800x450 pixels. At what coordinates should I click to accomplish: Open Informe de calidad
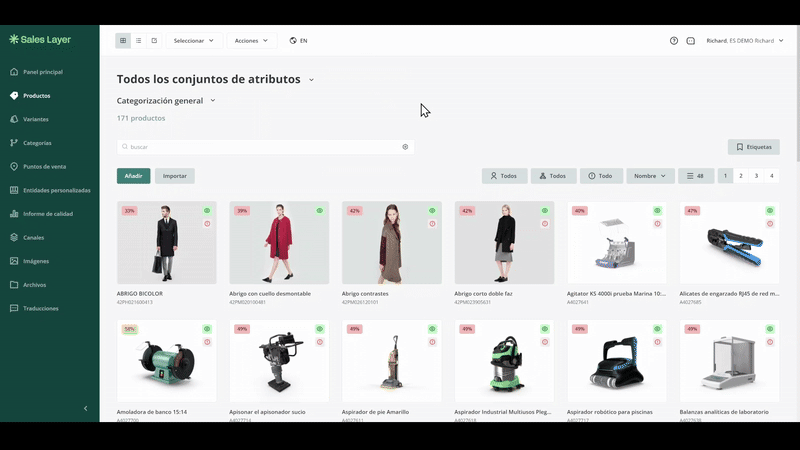click(48, 214)
